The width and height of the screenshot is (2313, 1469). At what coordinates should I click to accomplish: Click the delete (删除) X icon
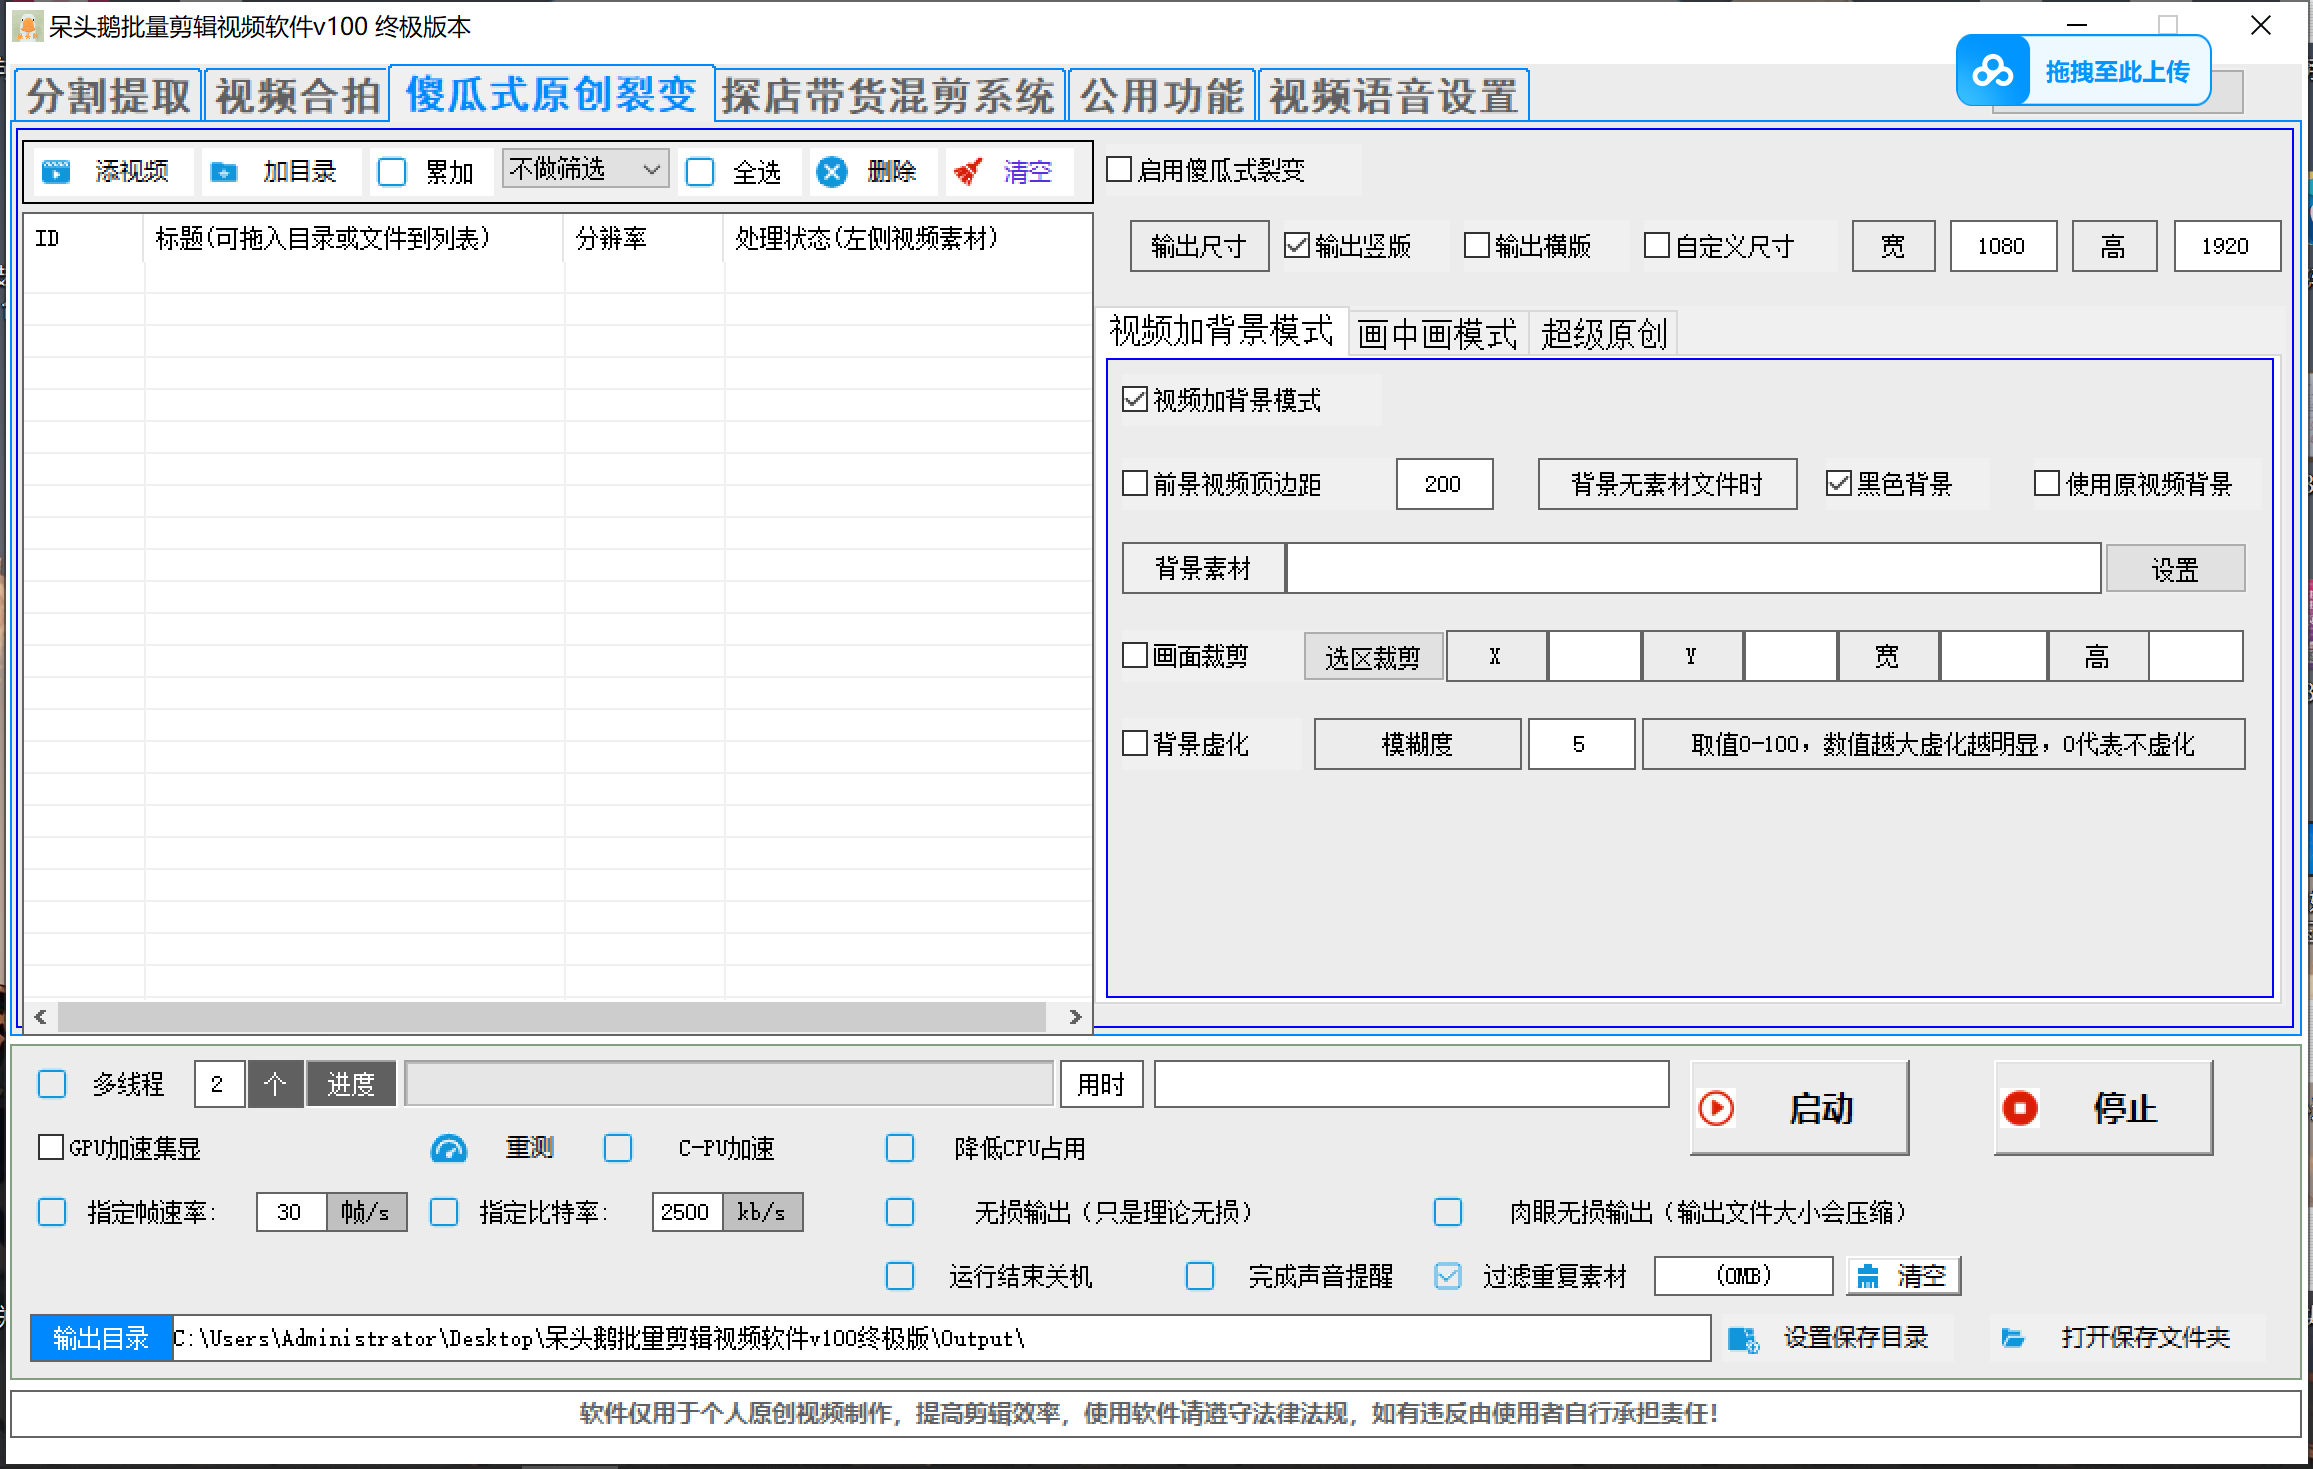(x=831, y=172)
